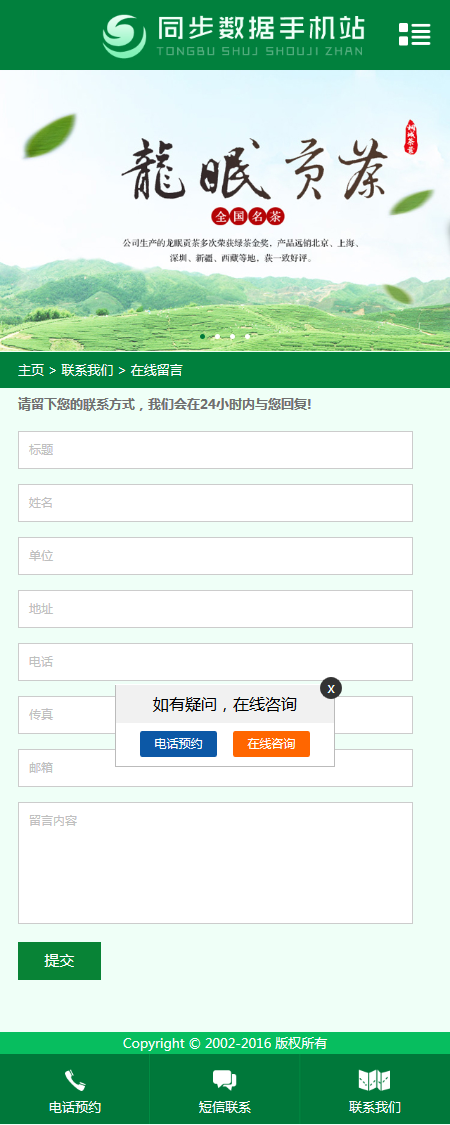Tap the map icon for contact us
The height and width of the screenshot is (1125, 450).
point(374,1081)
